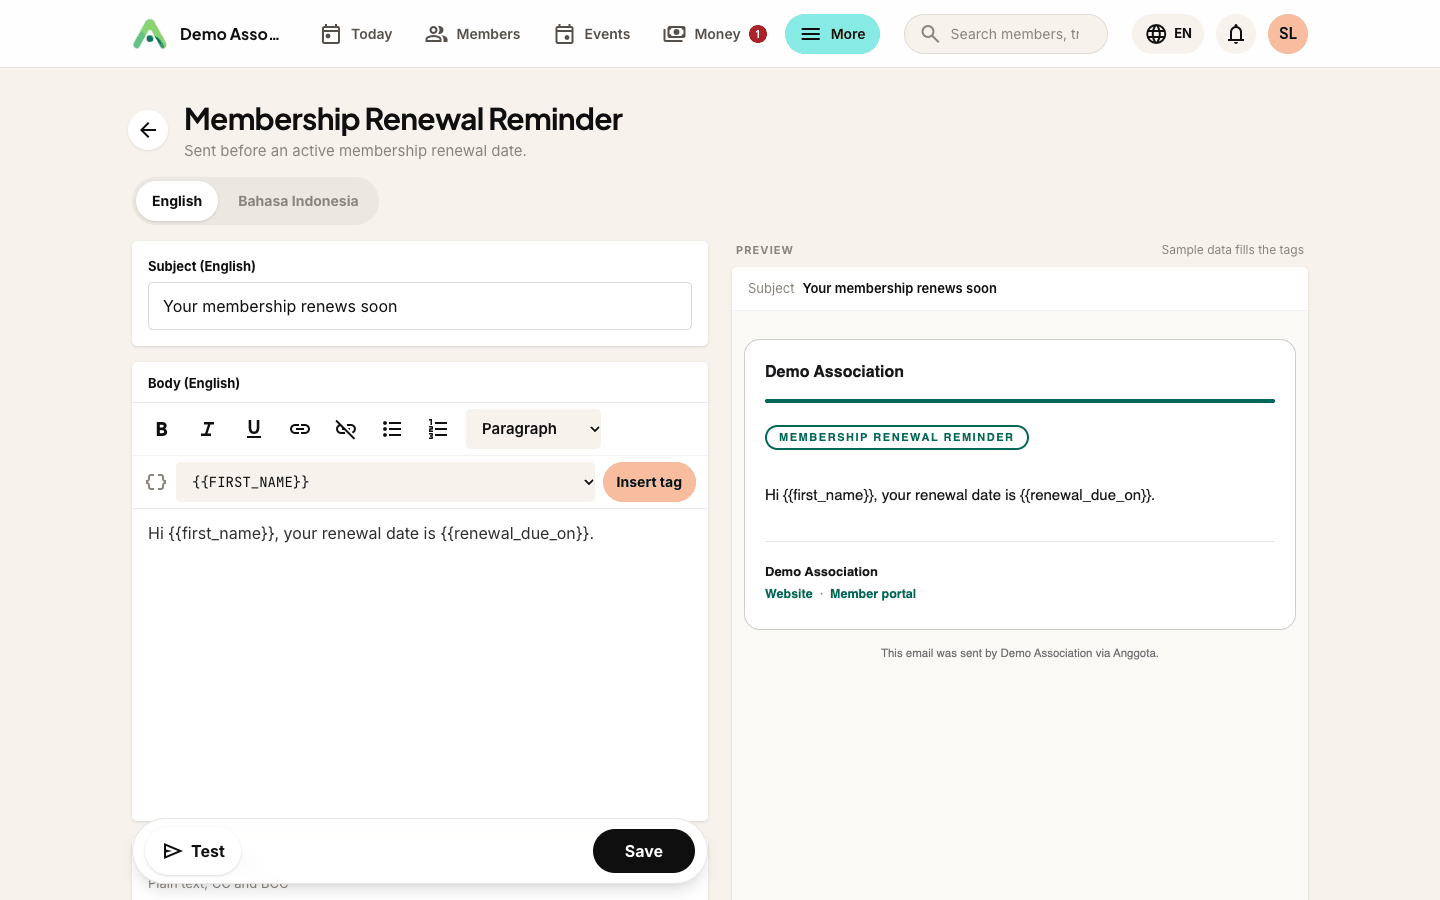The image size is (1440, 900).
Task: Focus the Search members field
Action: (1006, 34)
